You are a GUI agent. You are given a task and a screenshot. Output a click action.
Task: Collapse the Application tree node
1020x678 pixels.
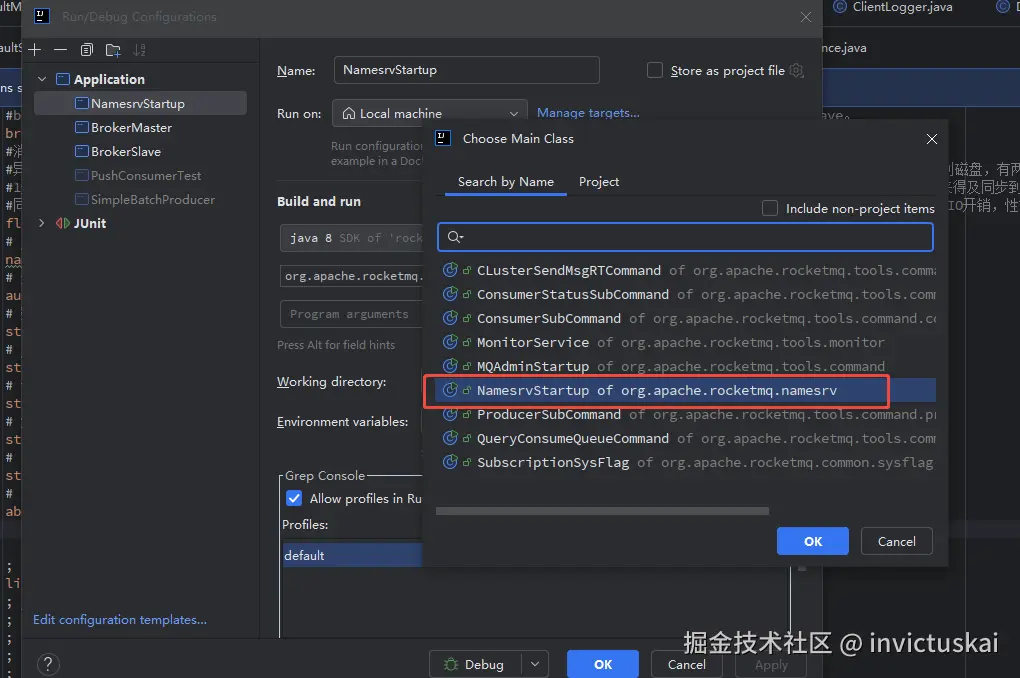coord(42,79)
